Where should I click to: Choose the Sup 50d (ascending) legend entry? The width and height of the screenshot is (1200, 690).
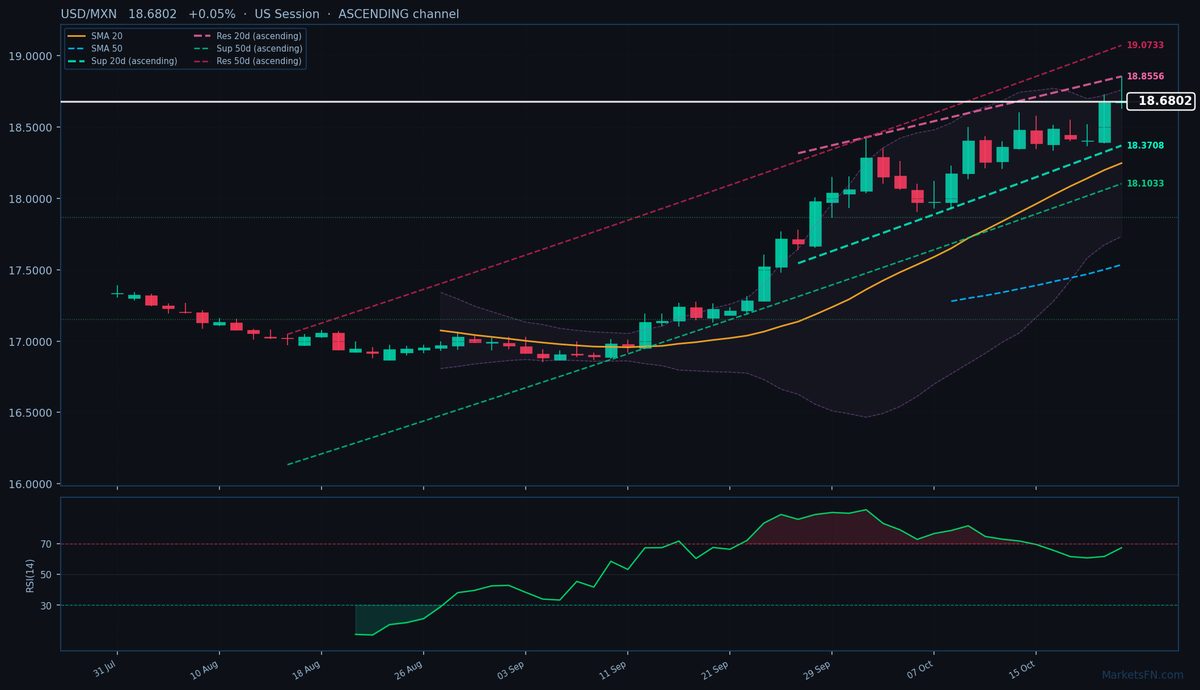tap(246, 48)
